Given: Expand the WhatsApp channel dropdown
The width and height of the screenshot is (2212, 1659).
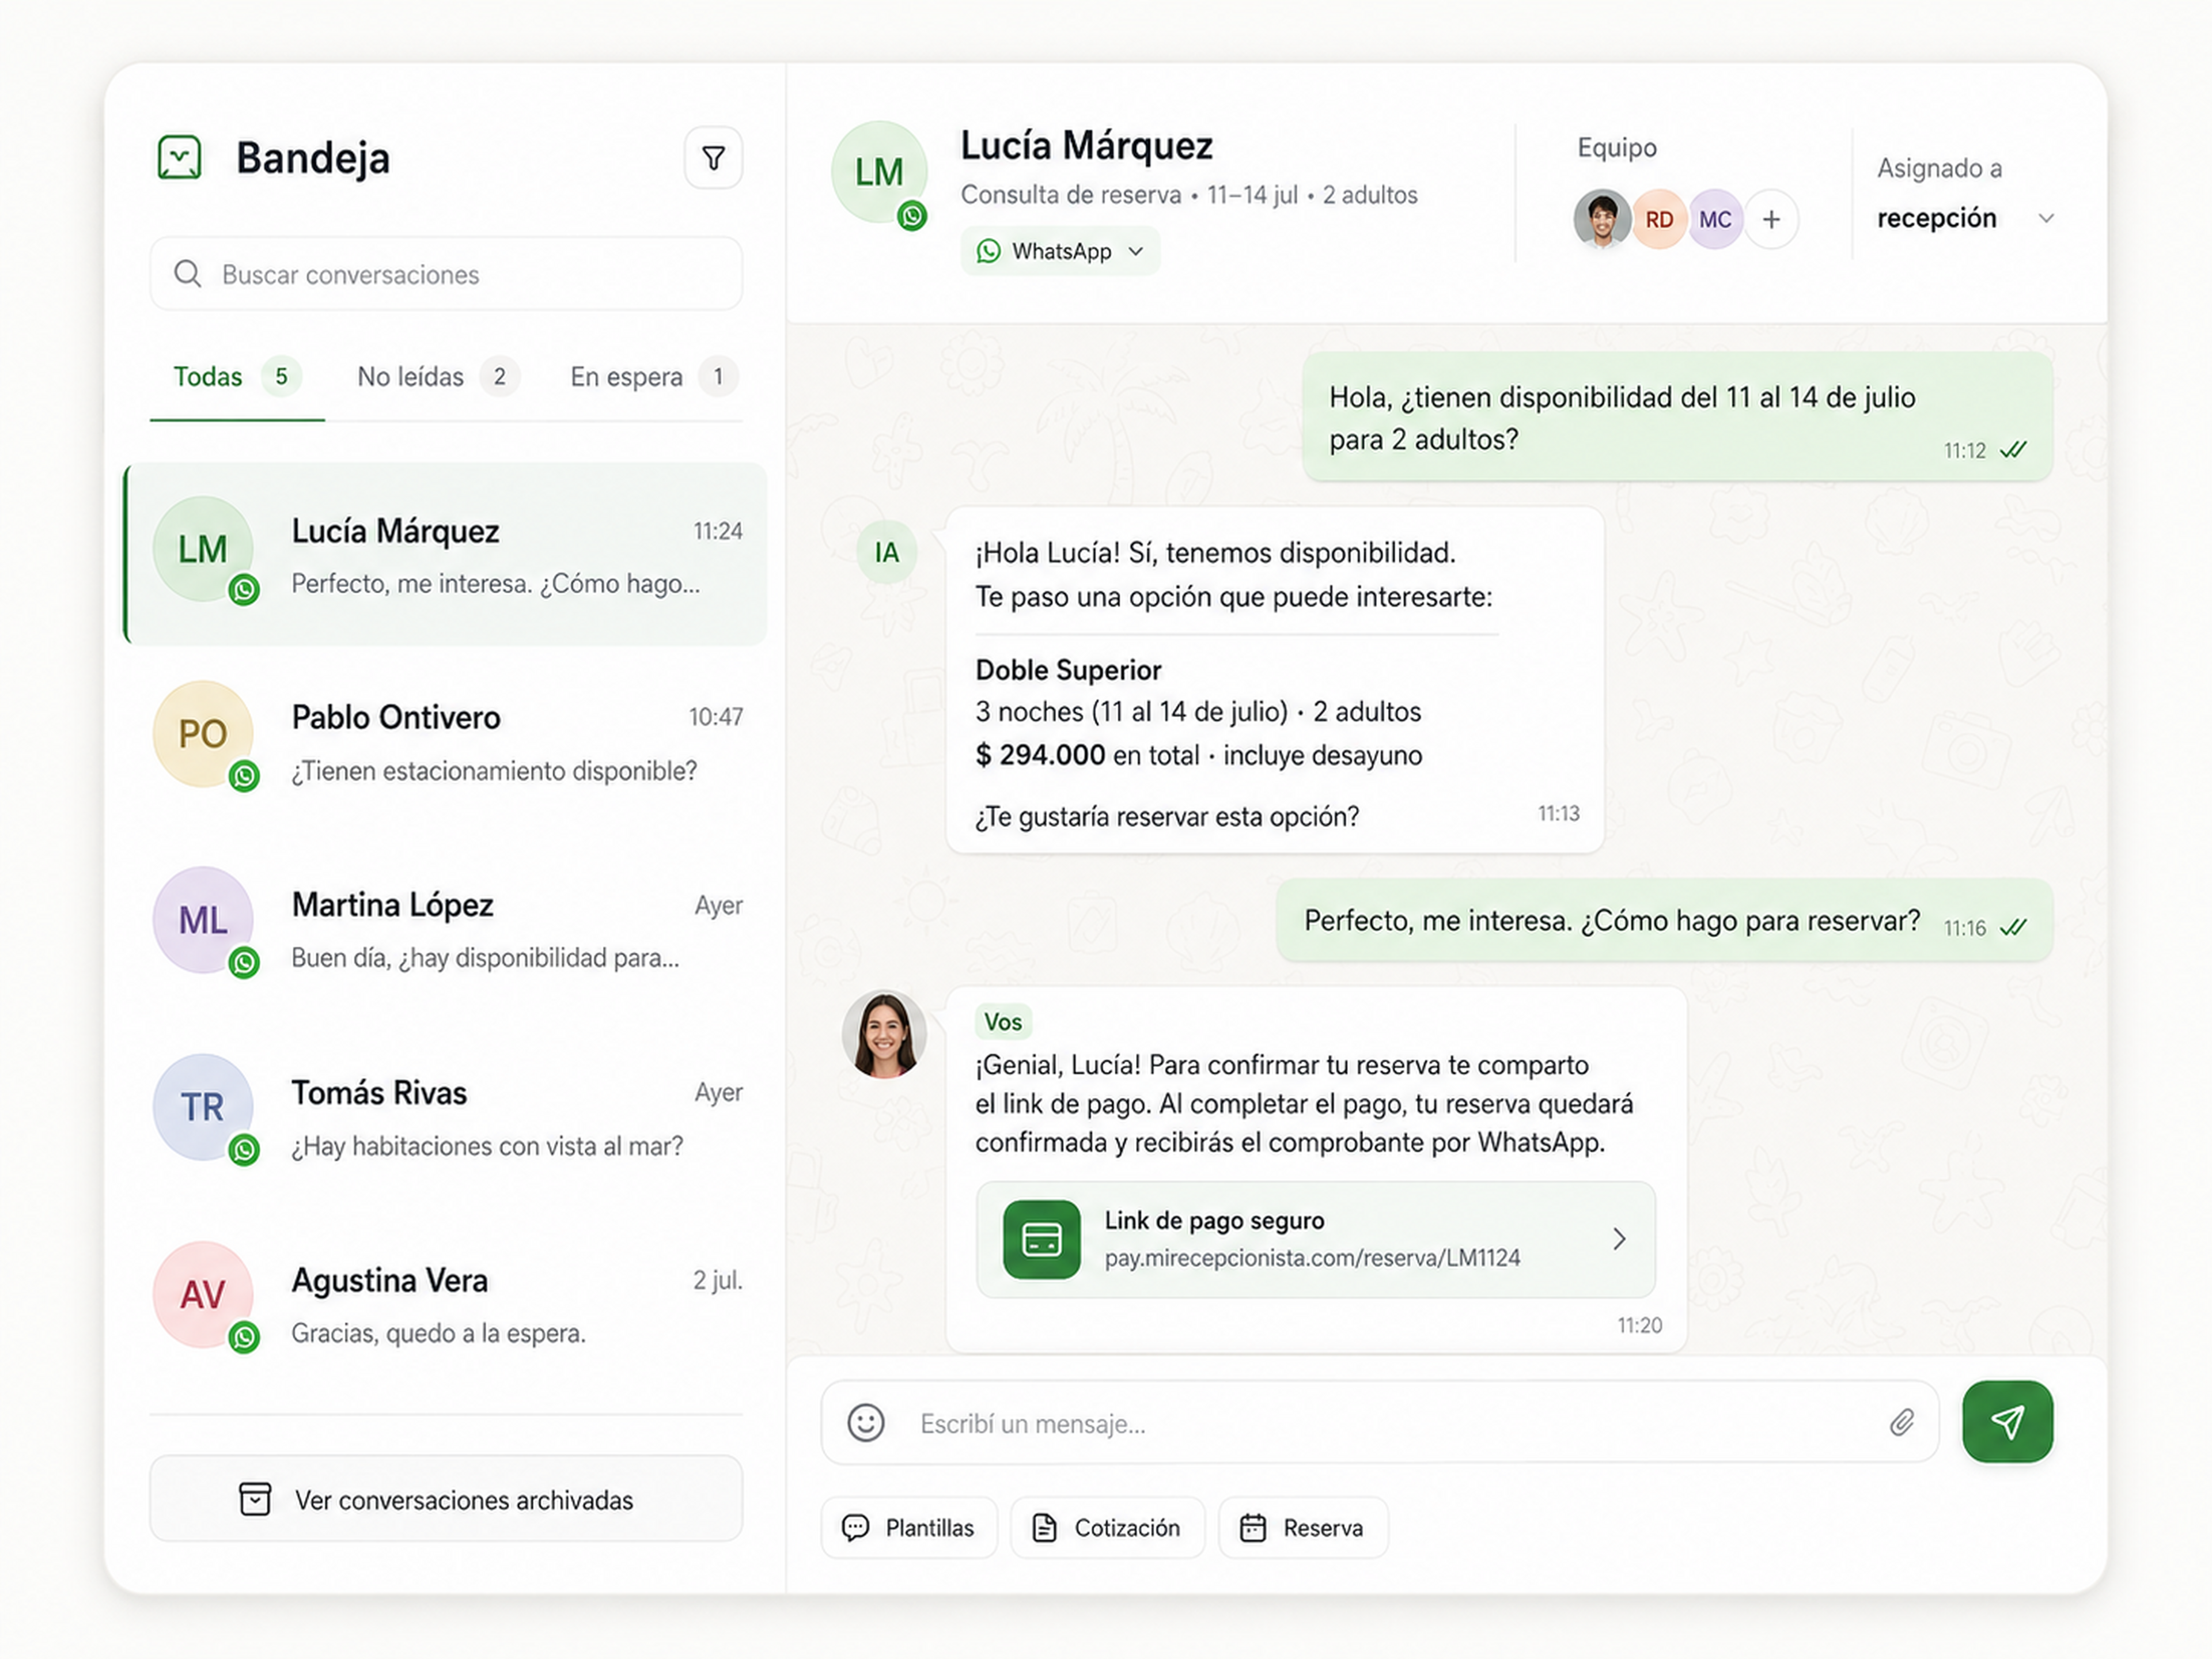Looking at the screenshot, I should tap(1060, 251).
